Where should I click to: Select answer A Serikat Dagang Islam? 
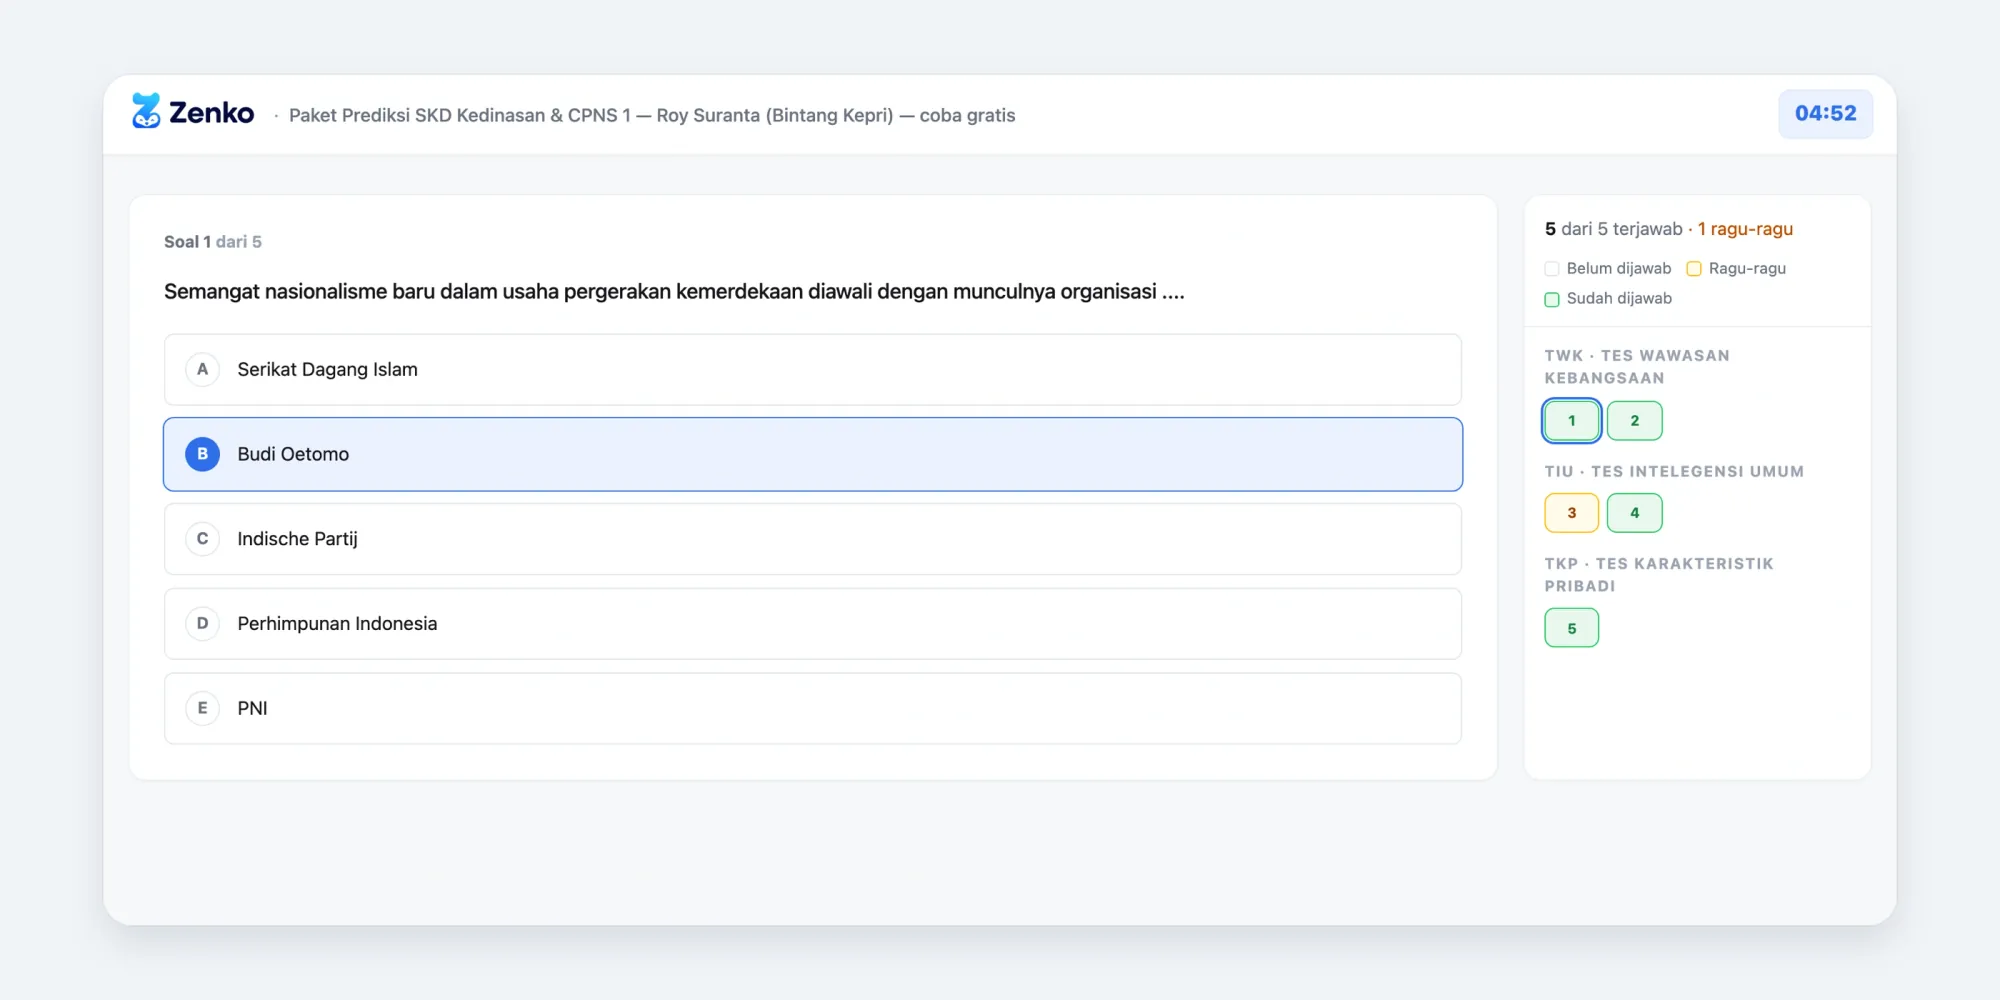point(813,370)
